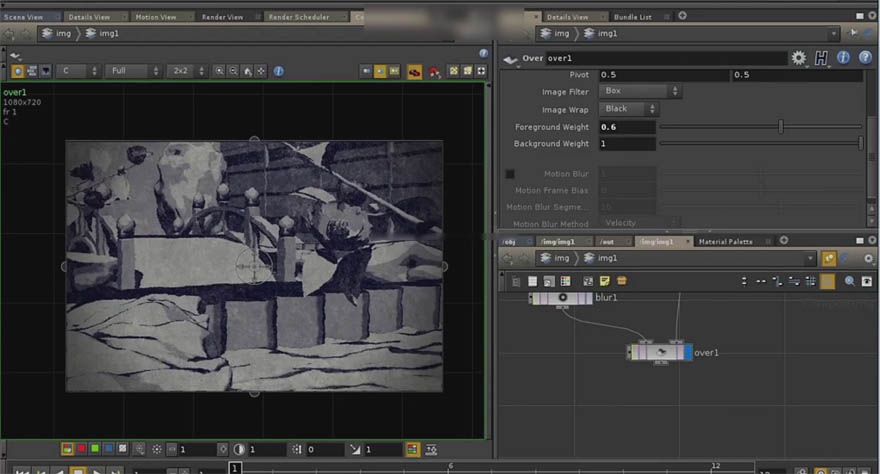Image resolution: width=880 pixels, height=474 pixels.
Task: Click the half-circle gamma icon below viewer
Action: pyautogui.click(x=239, y=449)
